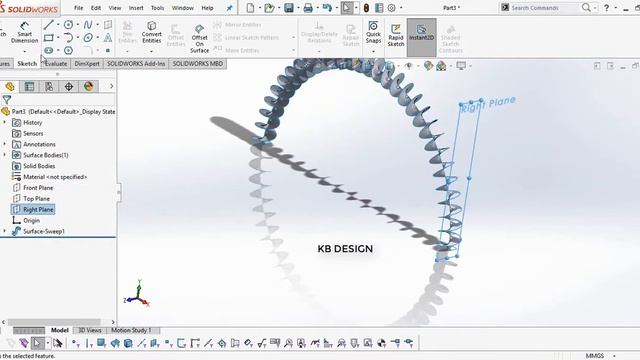Open the Quick Snaps dropdown arrow
Image resolution: width=640 pixels, height=360 pixels.
click(373, 51)
